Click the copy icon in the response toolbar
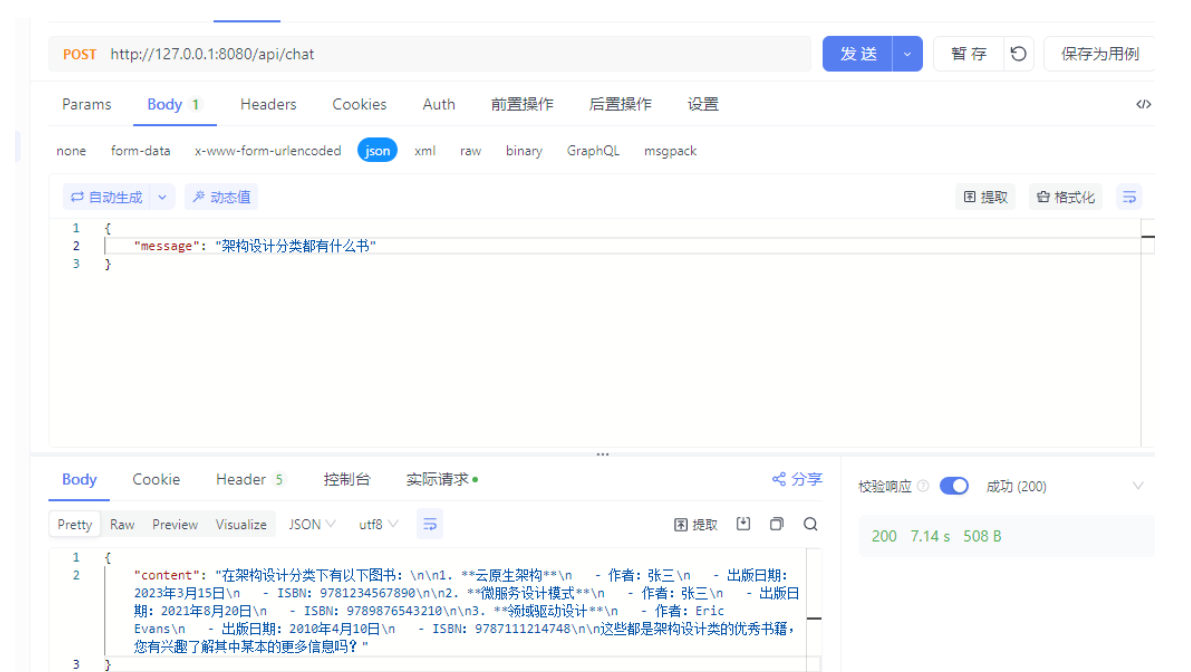Screen dimensions: 1191x672 [x=776, y=523]
